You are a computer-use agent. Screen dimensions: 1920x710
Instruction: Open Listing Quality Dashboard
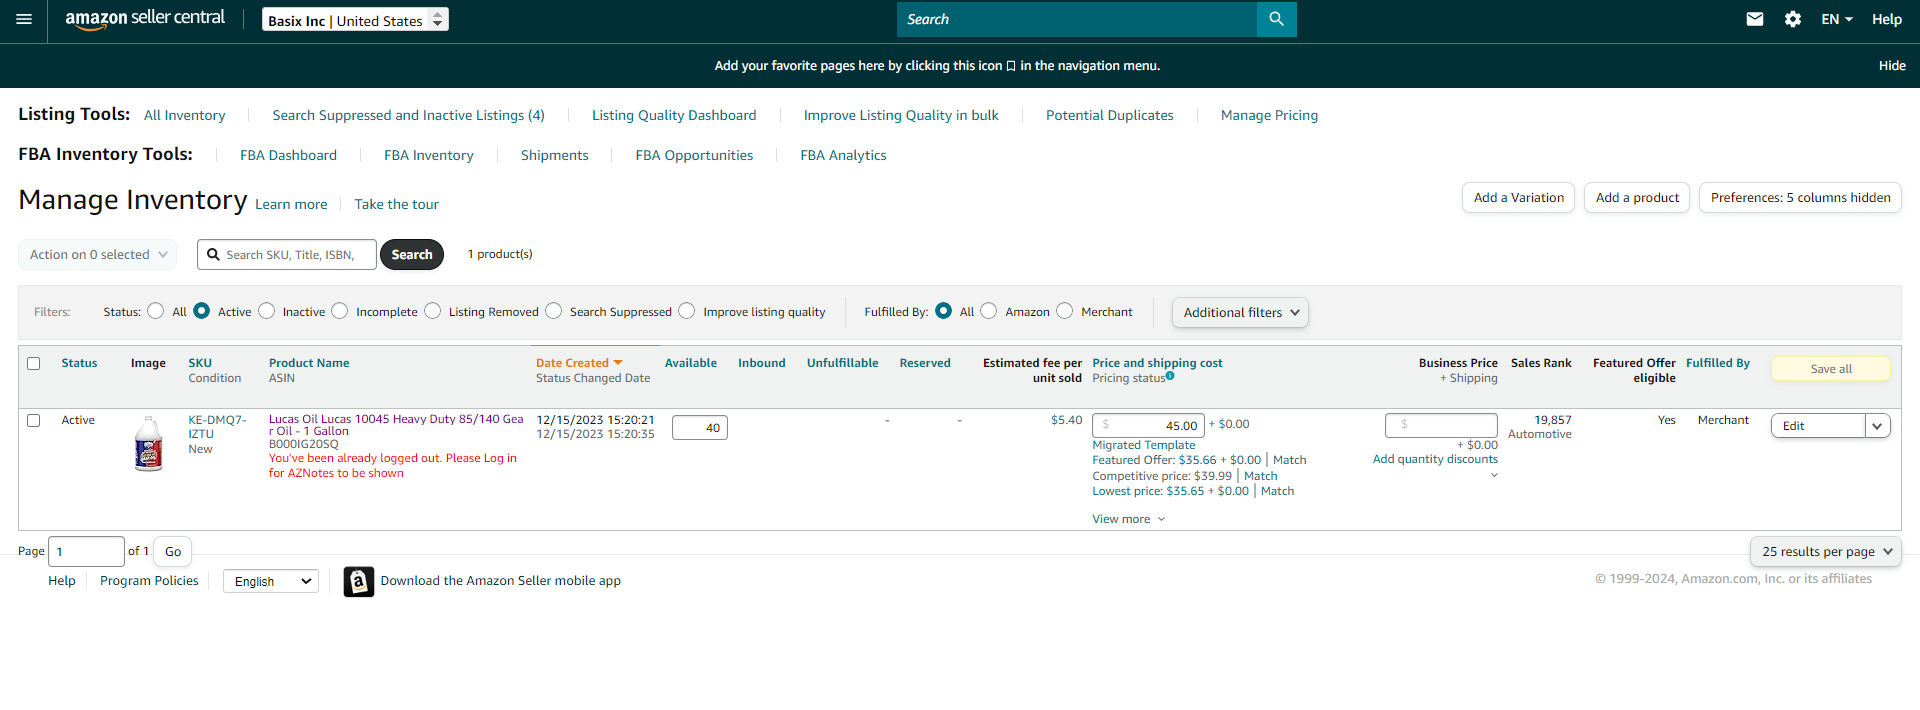[674, 115]
